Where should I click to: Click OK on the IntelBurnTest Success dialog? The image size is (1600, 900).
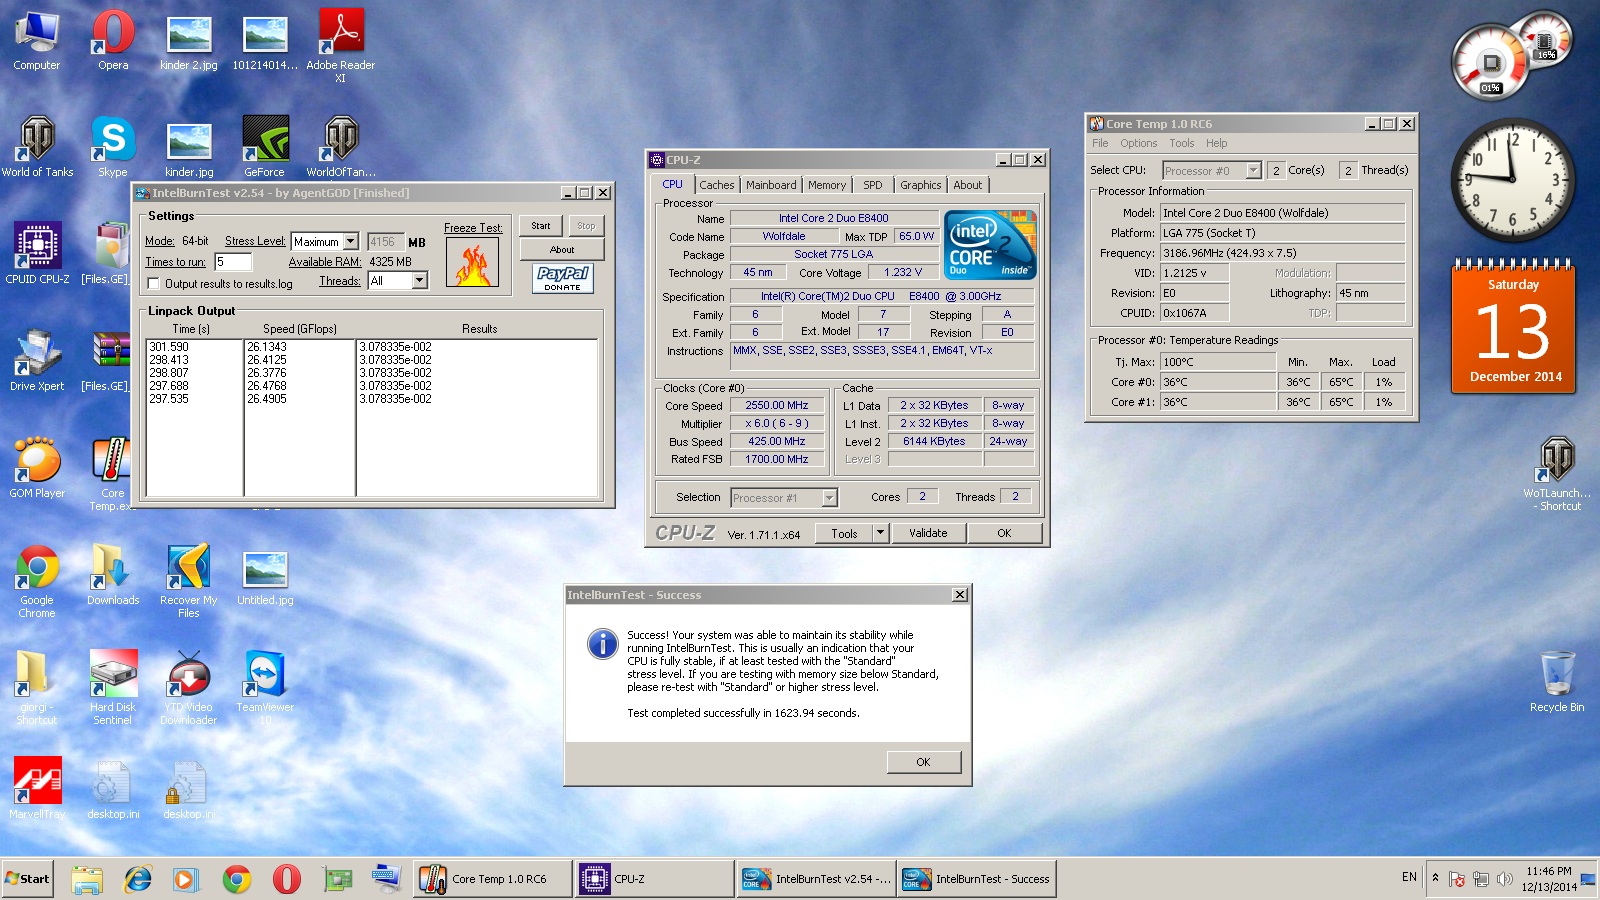coord(922,761)
